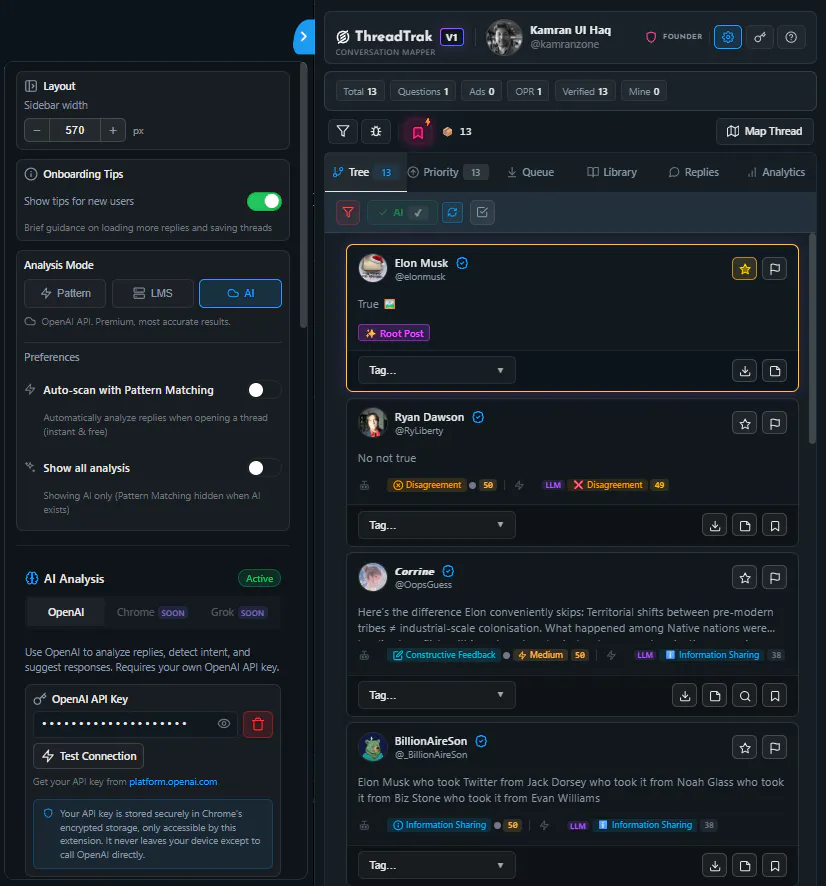Viewport: 826px width, 886px height.
Task: Click the left sidebar's vertical scrollbar
Action: click(x=303, y=195)
